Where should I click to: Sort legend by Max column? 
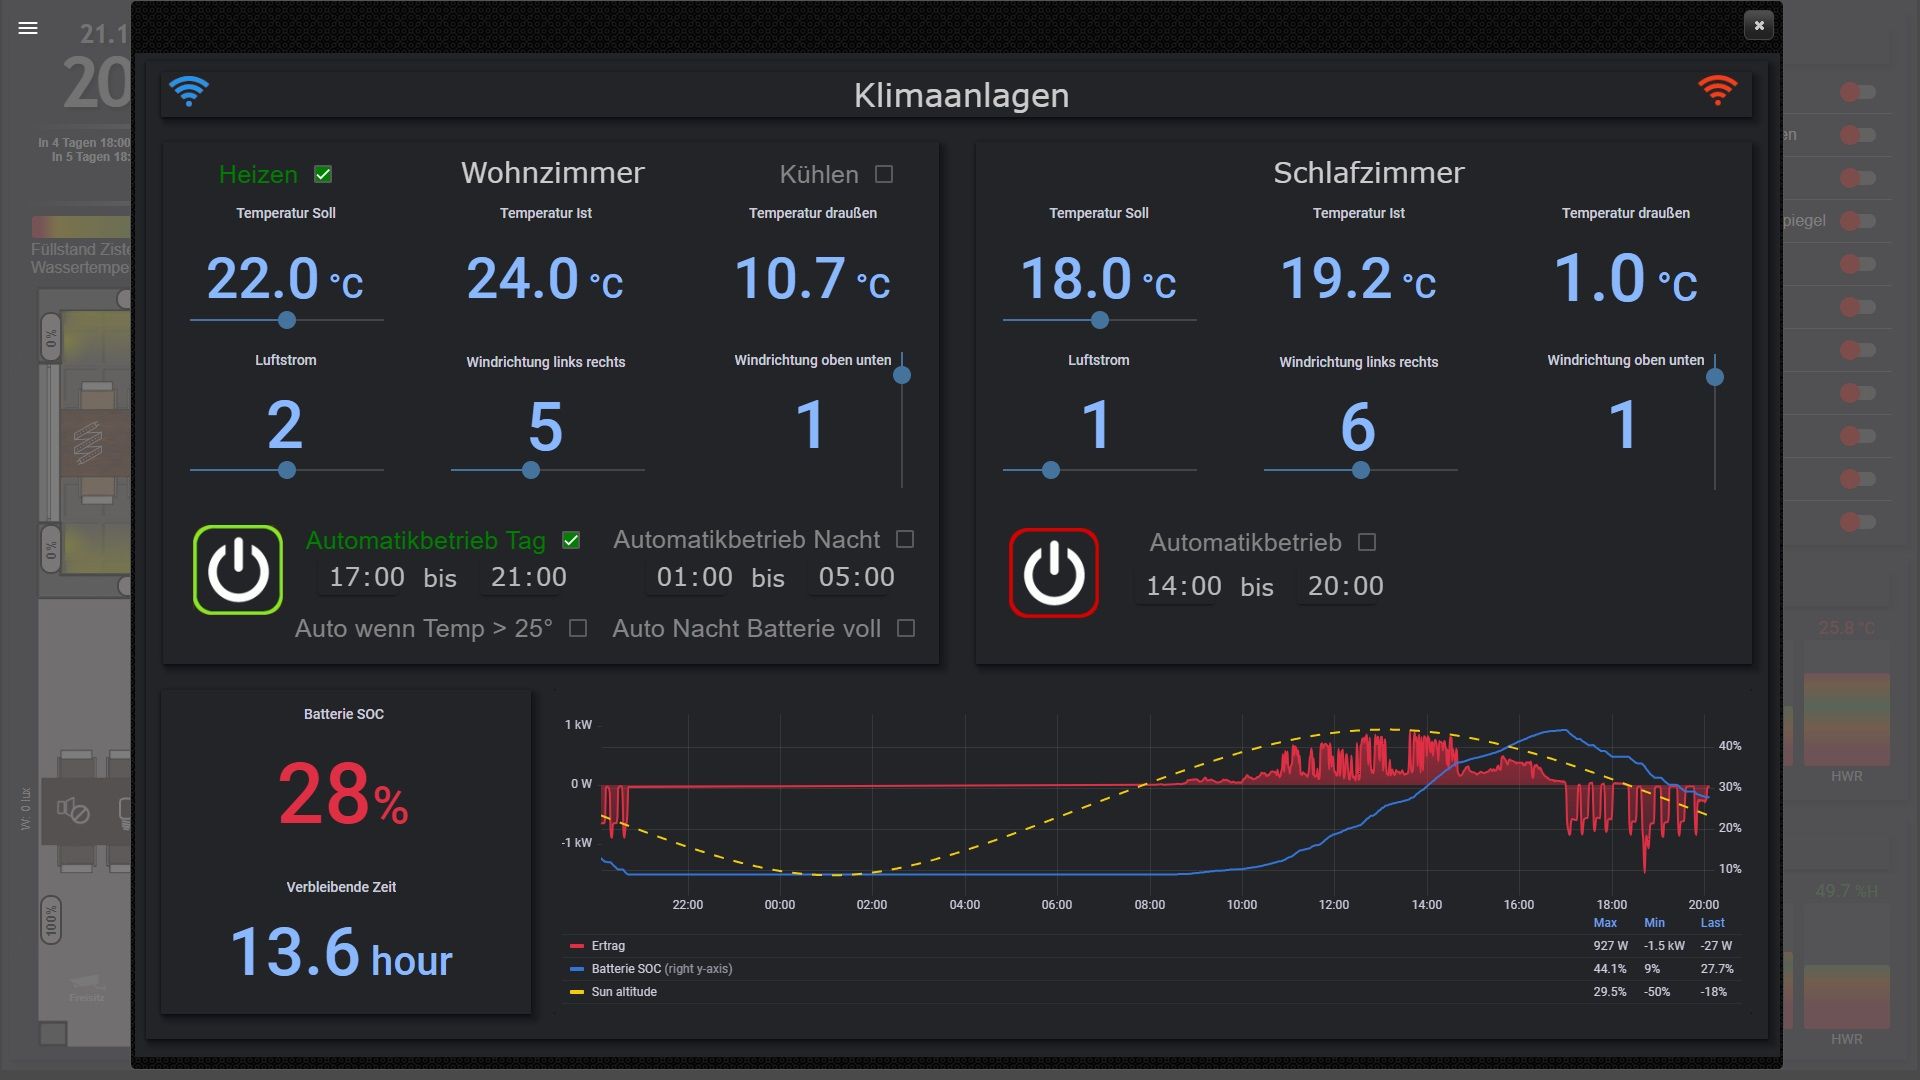(1605, 923)
